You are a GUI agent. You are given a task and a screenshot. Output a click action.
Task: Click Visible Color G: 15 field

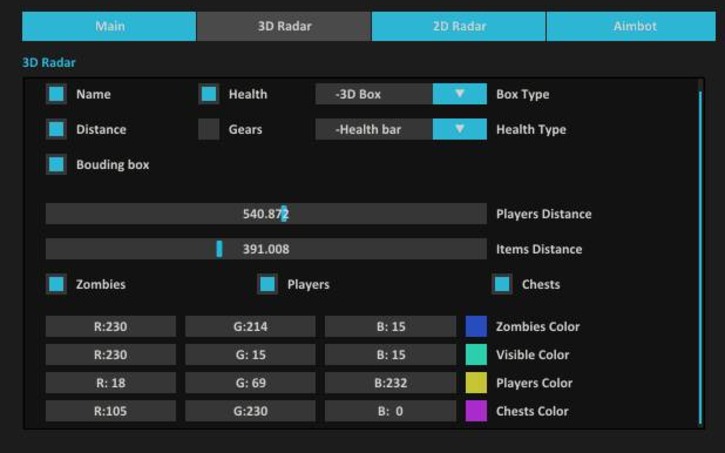250,355
